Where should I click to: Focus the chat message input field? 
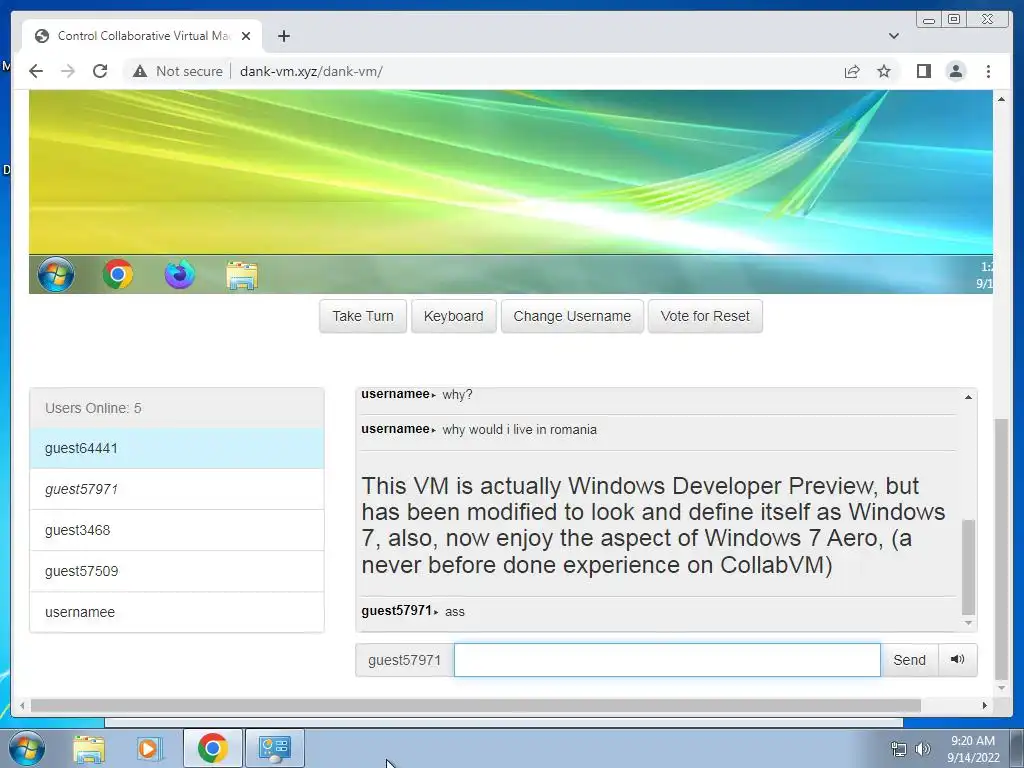point(667,660)
